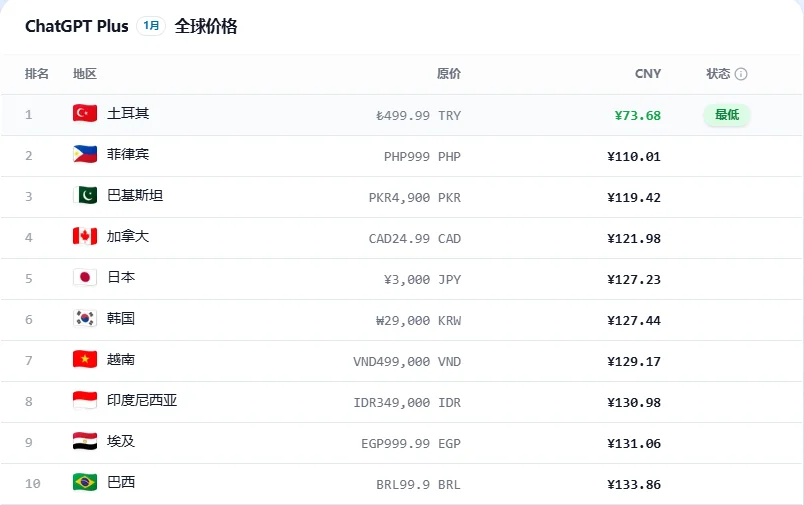Image resolution: width=804 pixels, height=505 pixels.
Task: Click the Philippines flag icon
Action: 85,154
